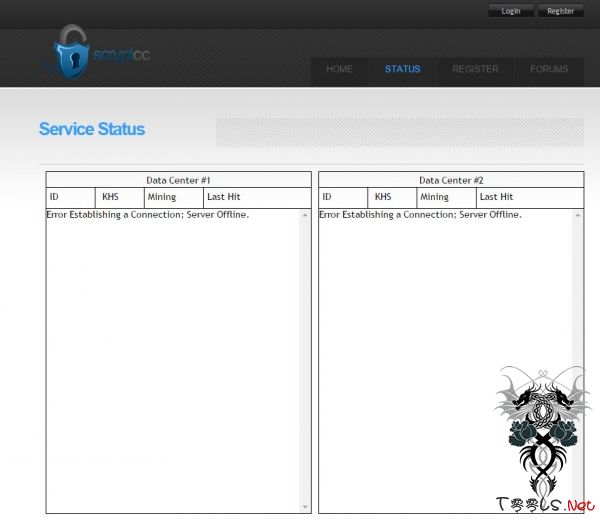Click the Service Status page heading
This screenshot has height=520, width=600.
pyautogui.click(x=92, y=129)
